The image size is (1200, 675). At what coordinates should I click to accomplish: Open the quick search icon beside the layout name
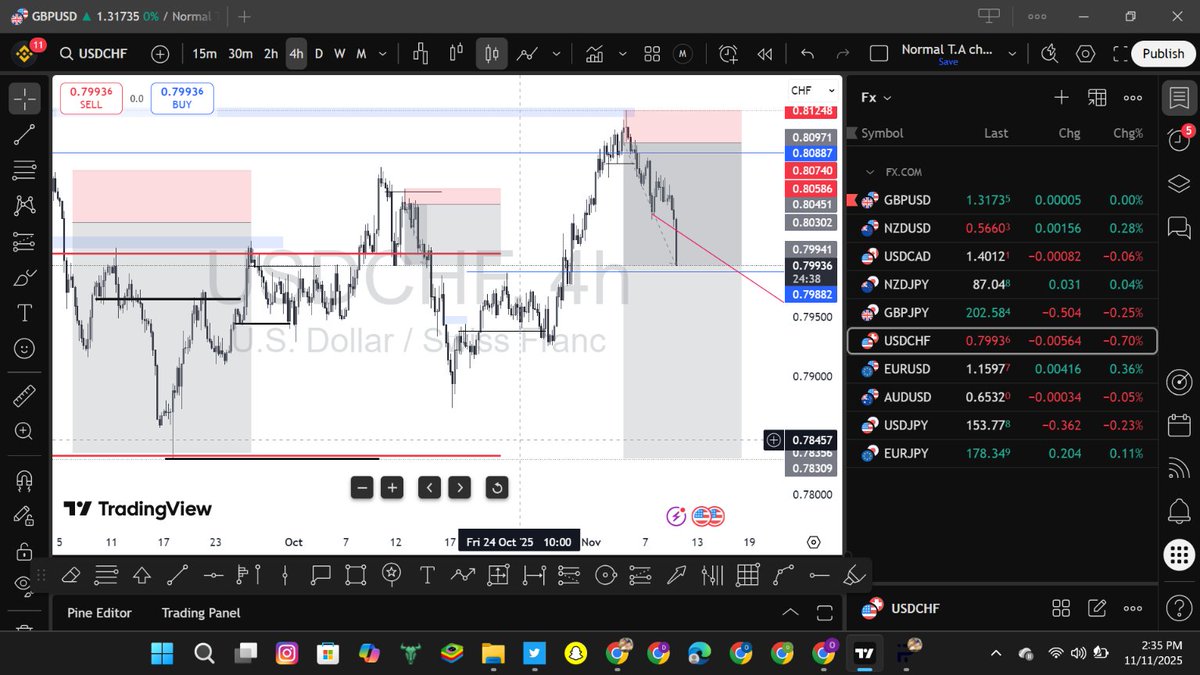click(x=1049, y=54)
